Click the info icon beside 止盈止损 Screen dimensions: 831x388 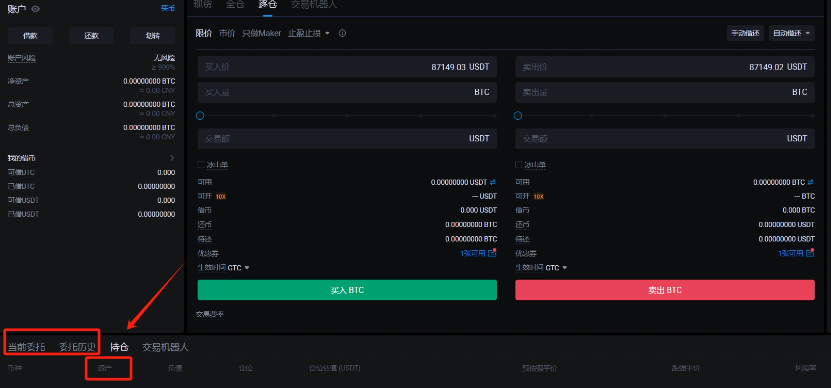point(342,33)
